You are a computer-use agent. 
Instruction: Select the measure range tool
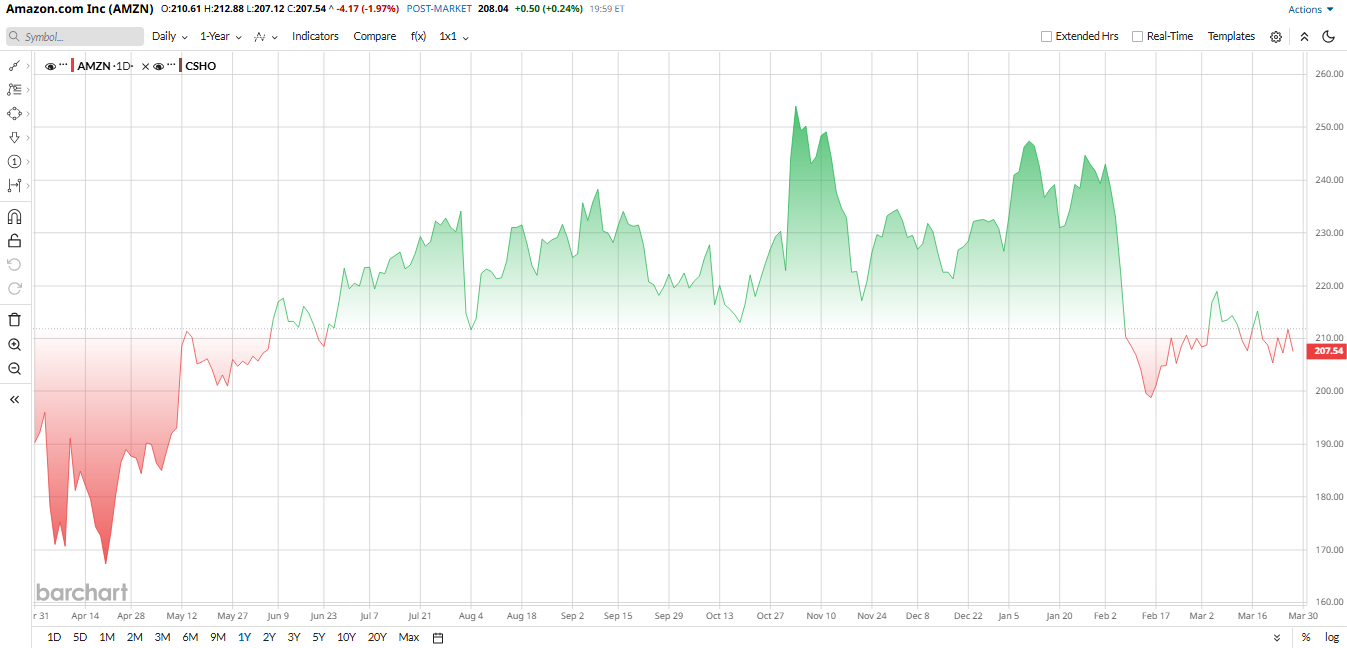coord(14,185)
